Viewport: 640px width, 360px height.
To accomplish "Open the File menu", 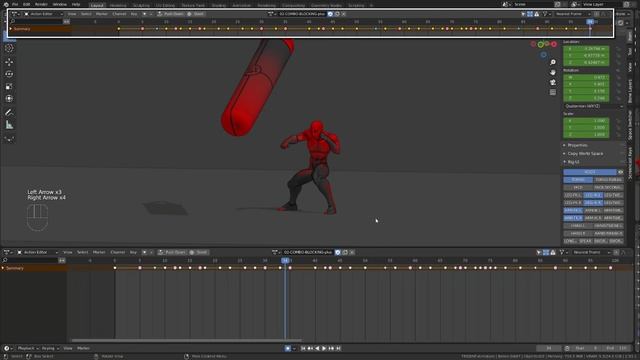I will (15, 4).
